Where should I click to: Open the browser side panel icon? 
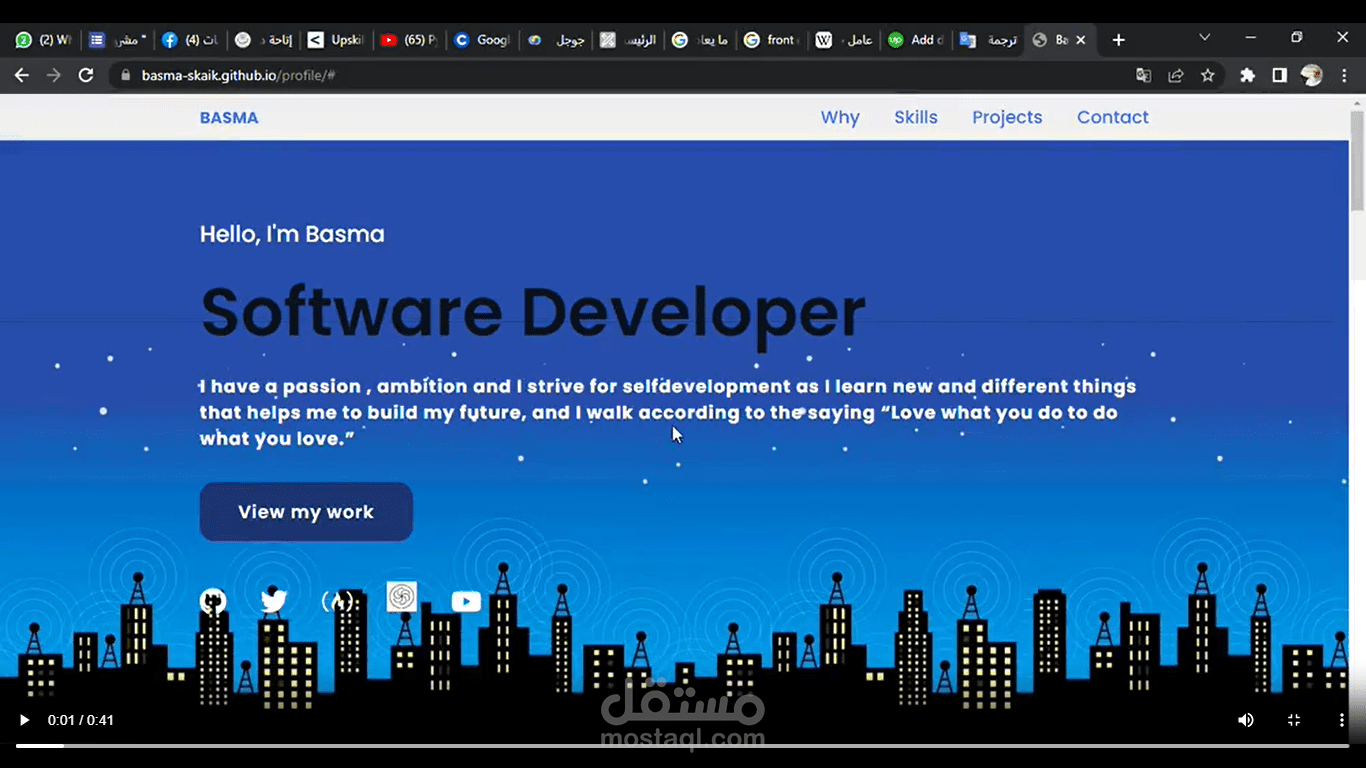1279,75
